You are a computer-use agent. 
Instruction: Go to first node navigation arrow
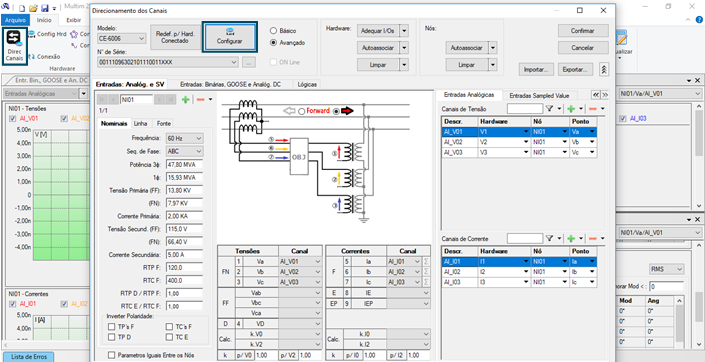[x=102, y=99]
